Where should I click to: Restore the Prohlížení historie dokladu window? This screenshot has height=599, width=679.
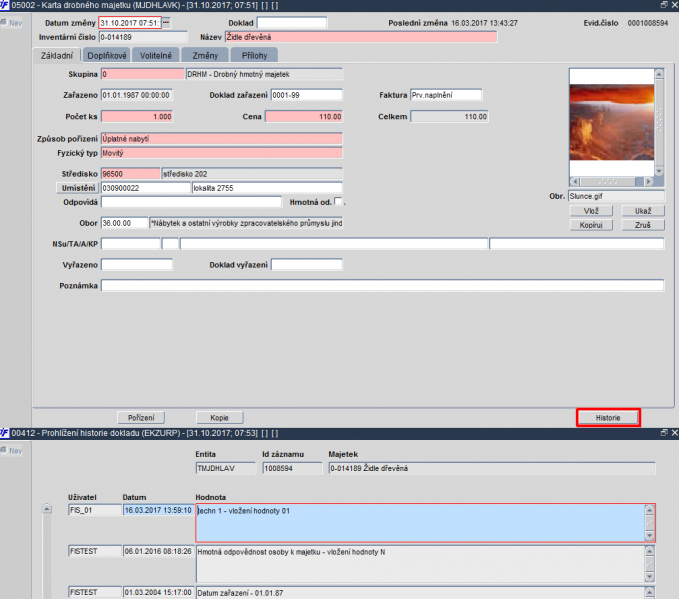click(664, 432)
